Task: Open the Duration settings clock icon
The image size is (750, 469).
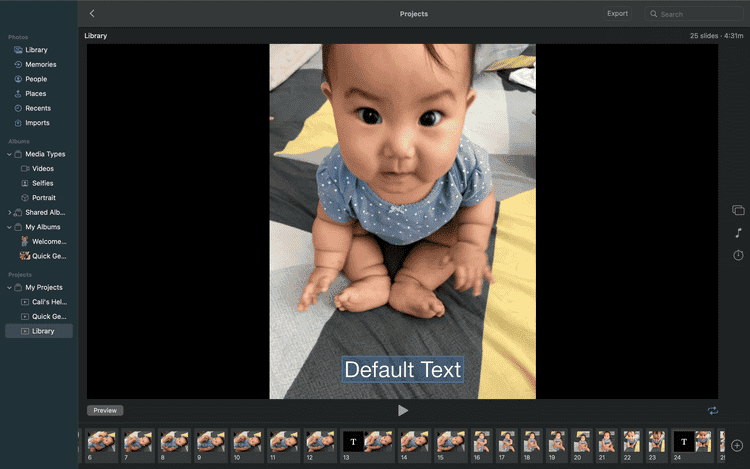Action: point(738,256)
